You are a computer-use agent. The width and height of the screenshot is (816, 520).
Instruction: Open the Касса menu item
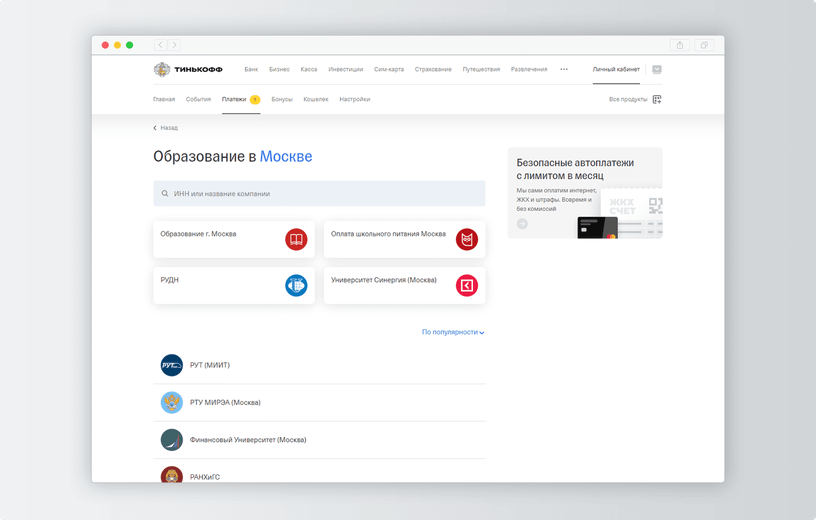point(309,69)
